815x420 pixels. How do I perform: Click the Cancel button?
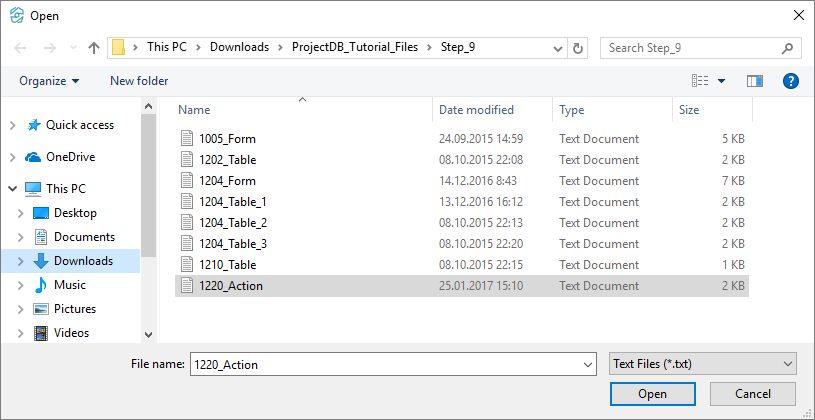[752, 394]
